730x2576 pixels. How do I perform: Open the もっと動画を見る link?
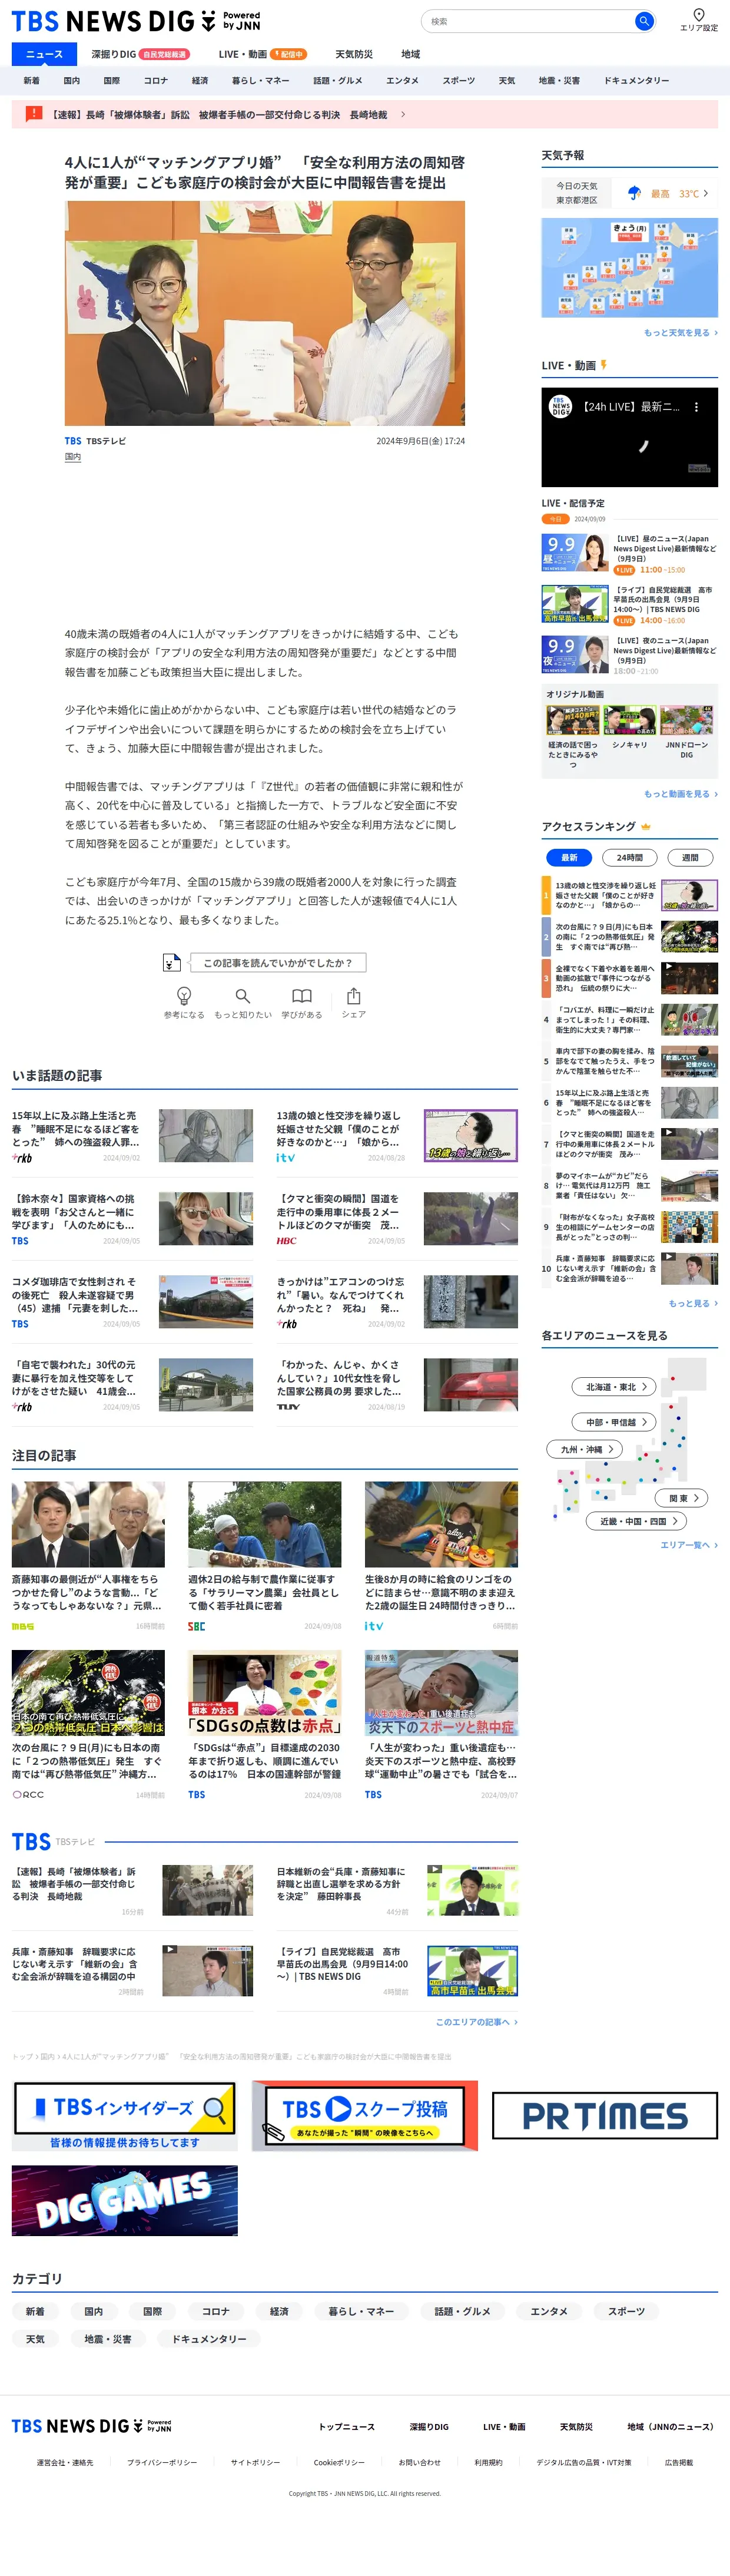(680, 794)
